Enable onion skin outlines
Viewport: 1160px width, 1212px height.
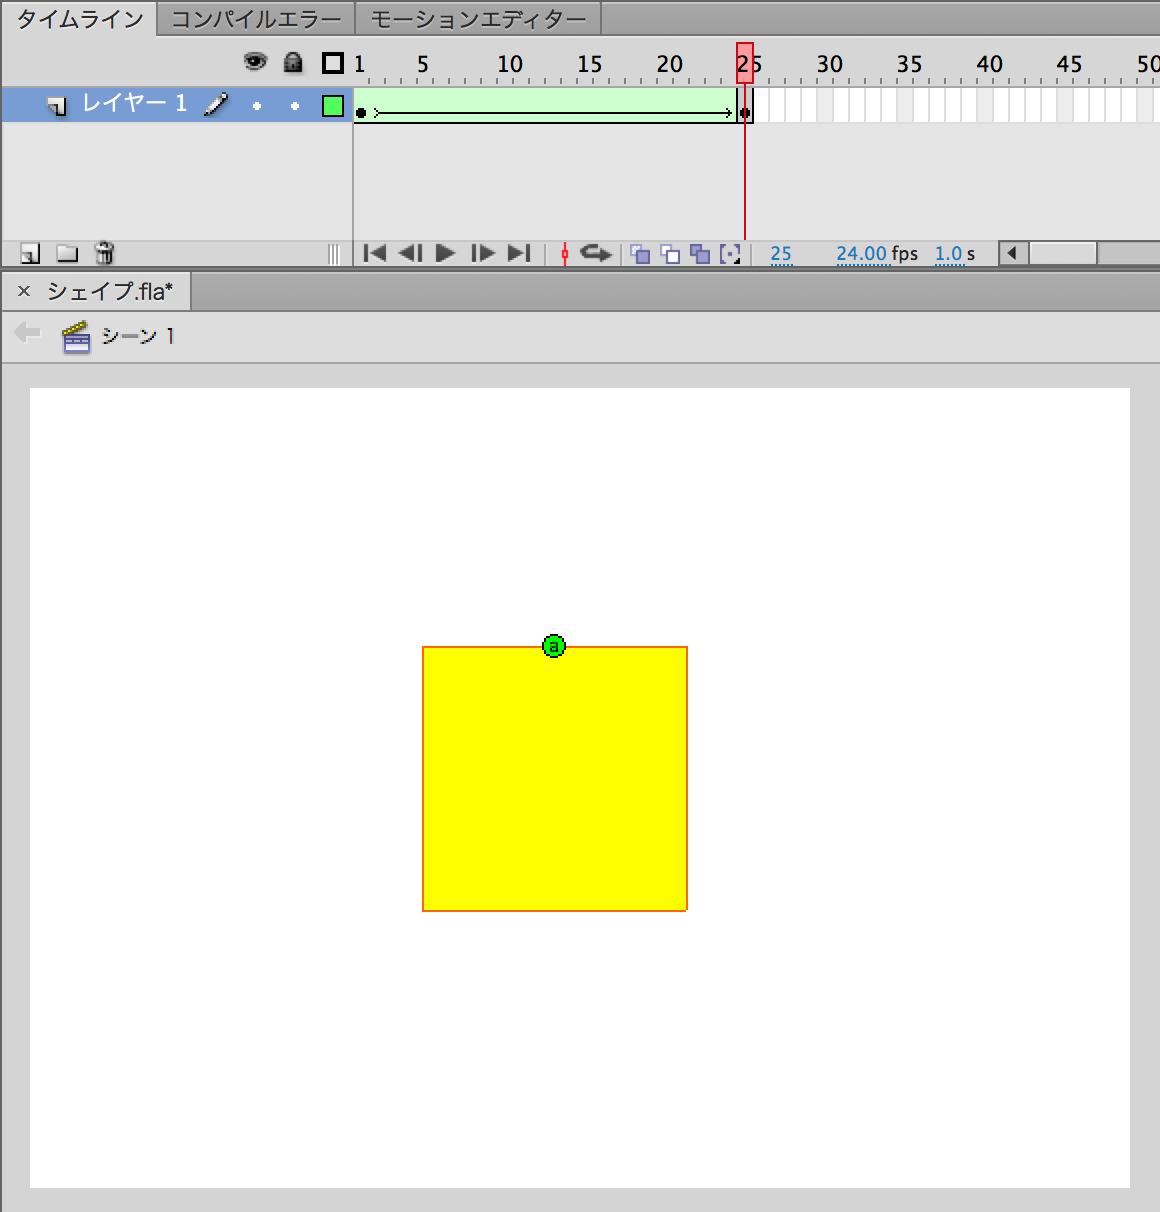click(670, 254)
